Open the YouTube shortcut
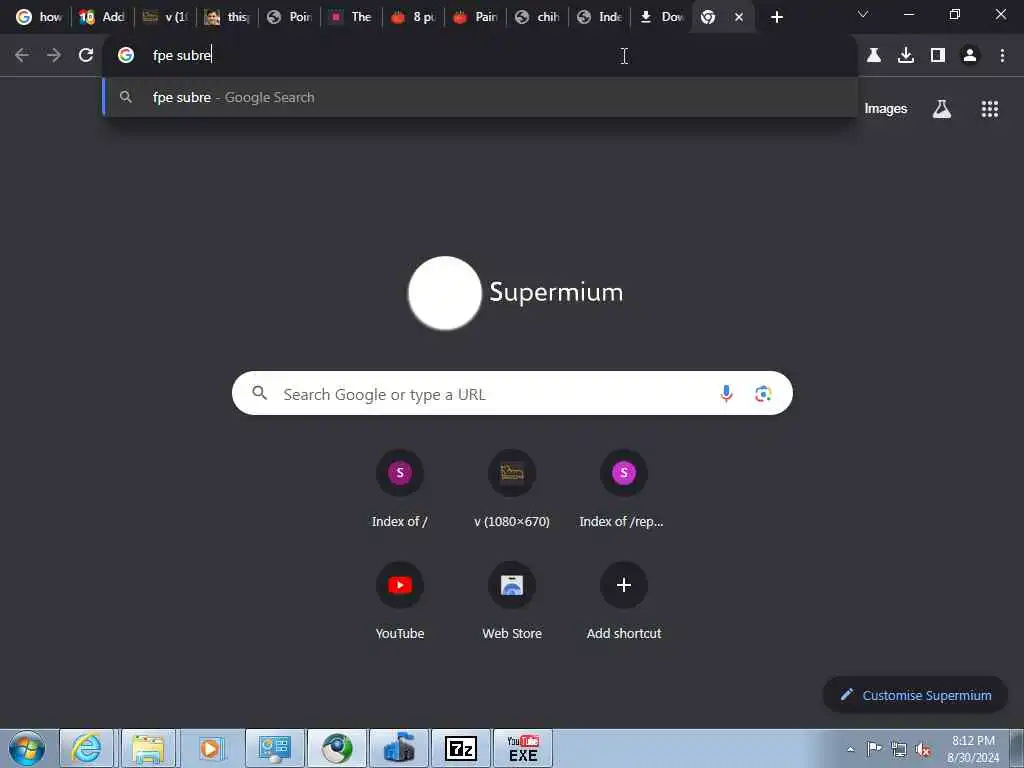This screenshot has width=1024, height=768. pyautogui.click(x=400, y=601)
